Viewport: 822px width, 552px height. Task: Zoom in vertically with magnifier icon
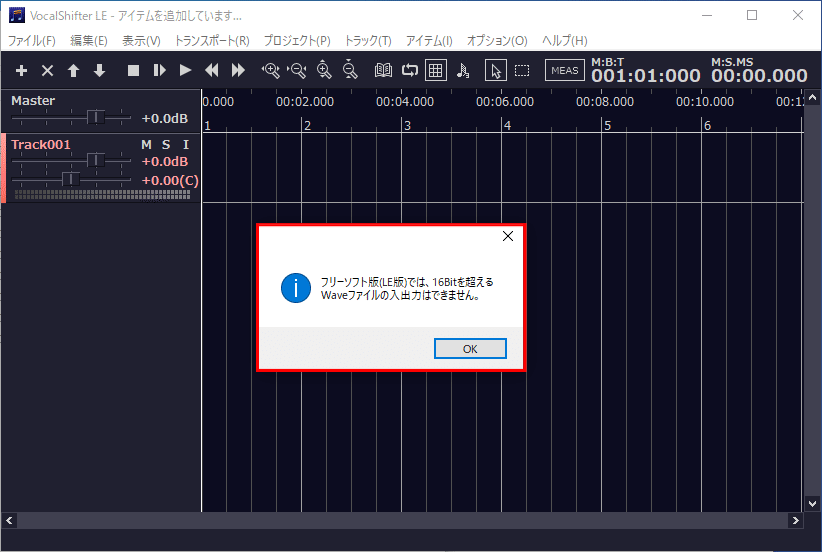(324, 70)
